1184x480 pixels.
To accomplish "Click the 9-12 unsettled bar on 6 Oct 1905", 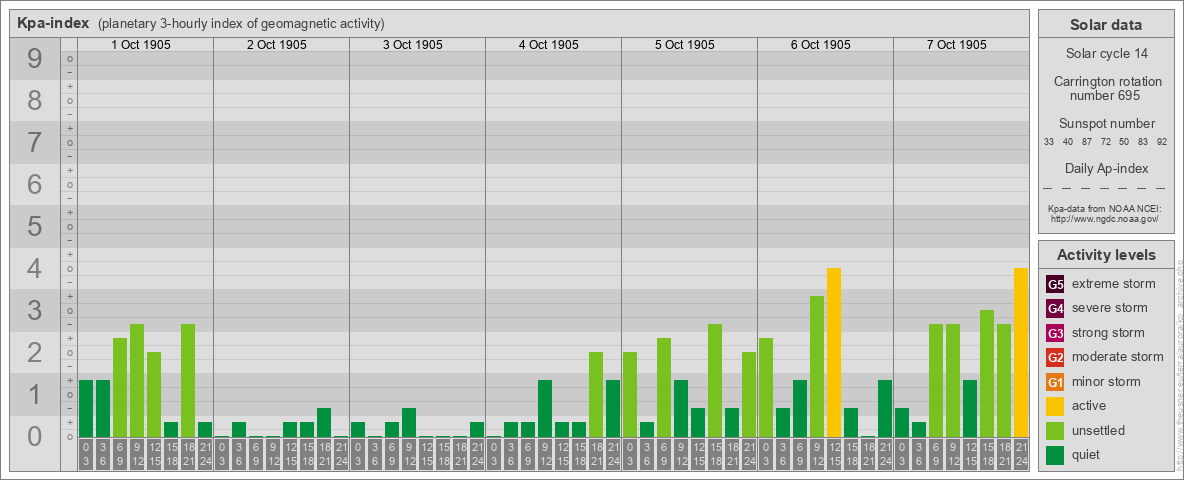I will pos(816,367).
